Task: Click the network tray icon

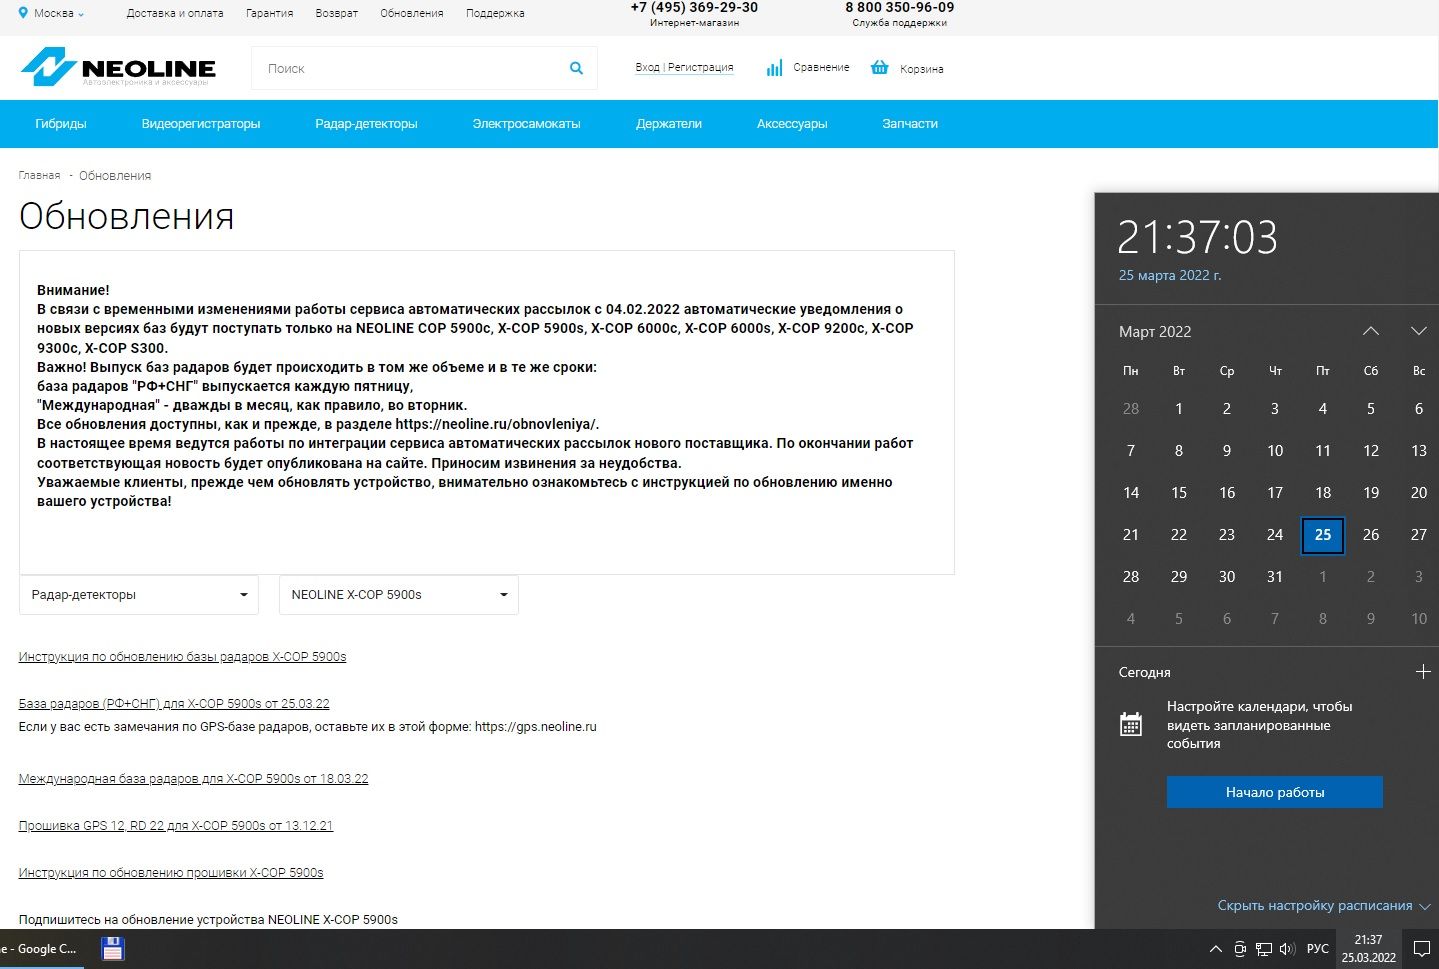Action: coord(1264,949)
